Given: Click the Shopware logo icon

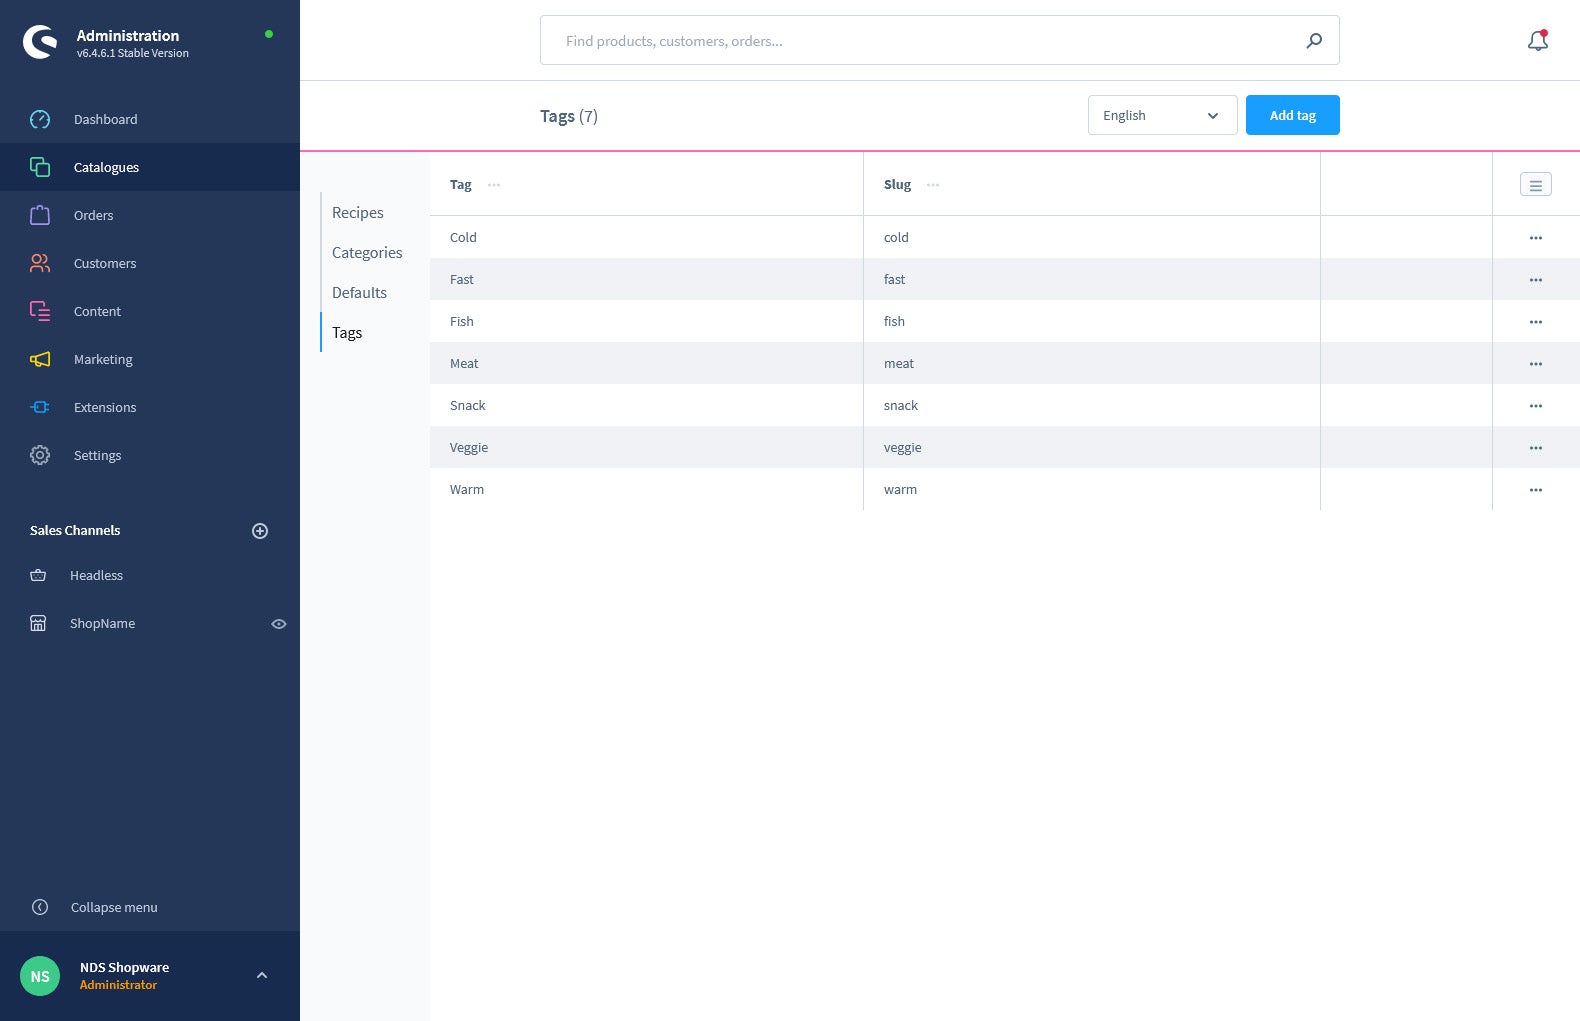Looking at the screenshot, I should tap(40, 42).
